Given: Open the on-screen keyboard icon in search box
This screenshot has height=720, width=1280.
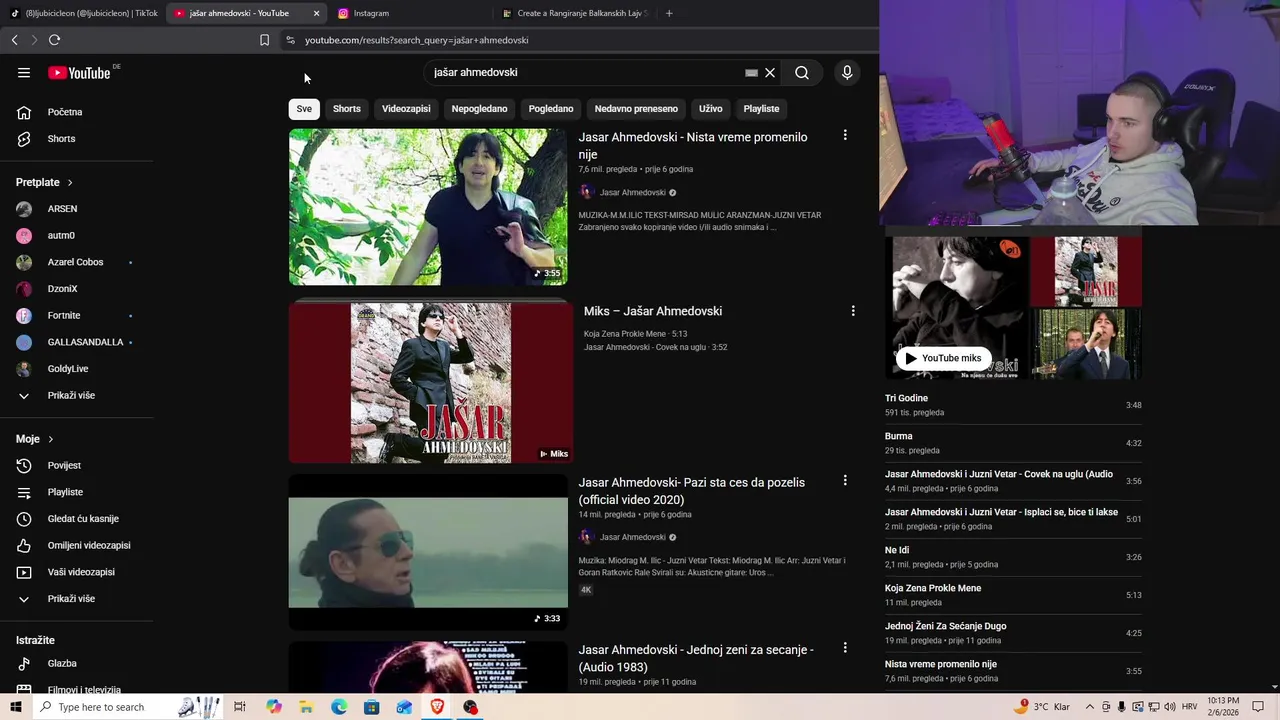Looking at the screenshot, I should (751, 72).
